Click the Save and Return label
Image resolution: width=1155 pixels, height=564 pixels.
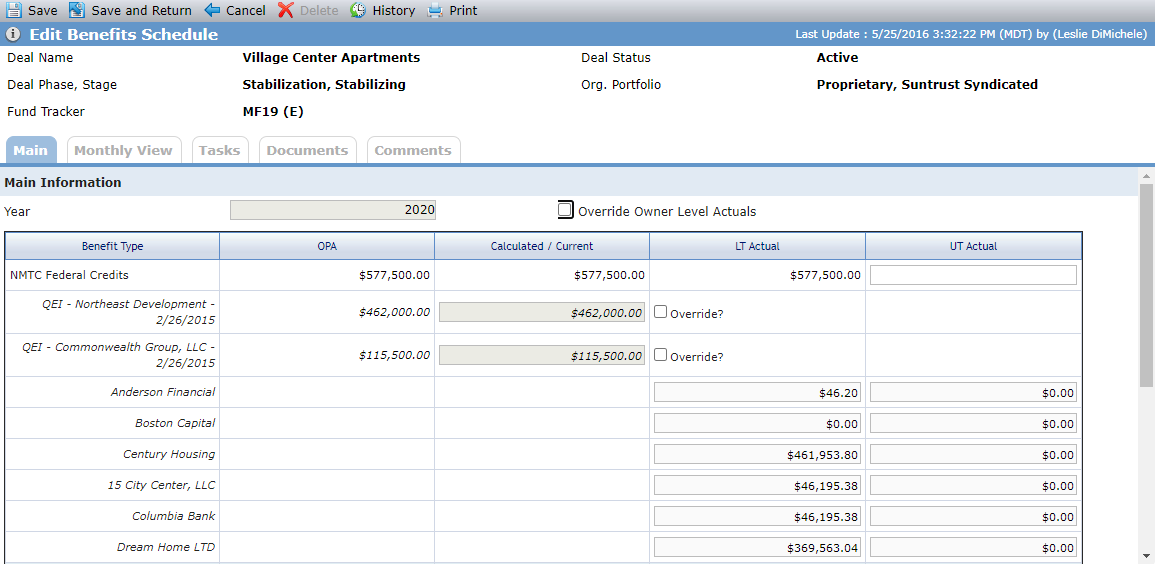click(141, 11)
